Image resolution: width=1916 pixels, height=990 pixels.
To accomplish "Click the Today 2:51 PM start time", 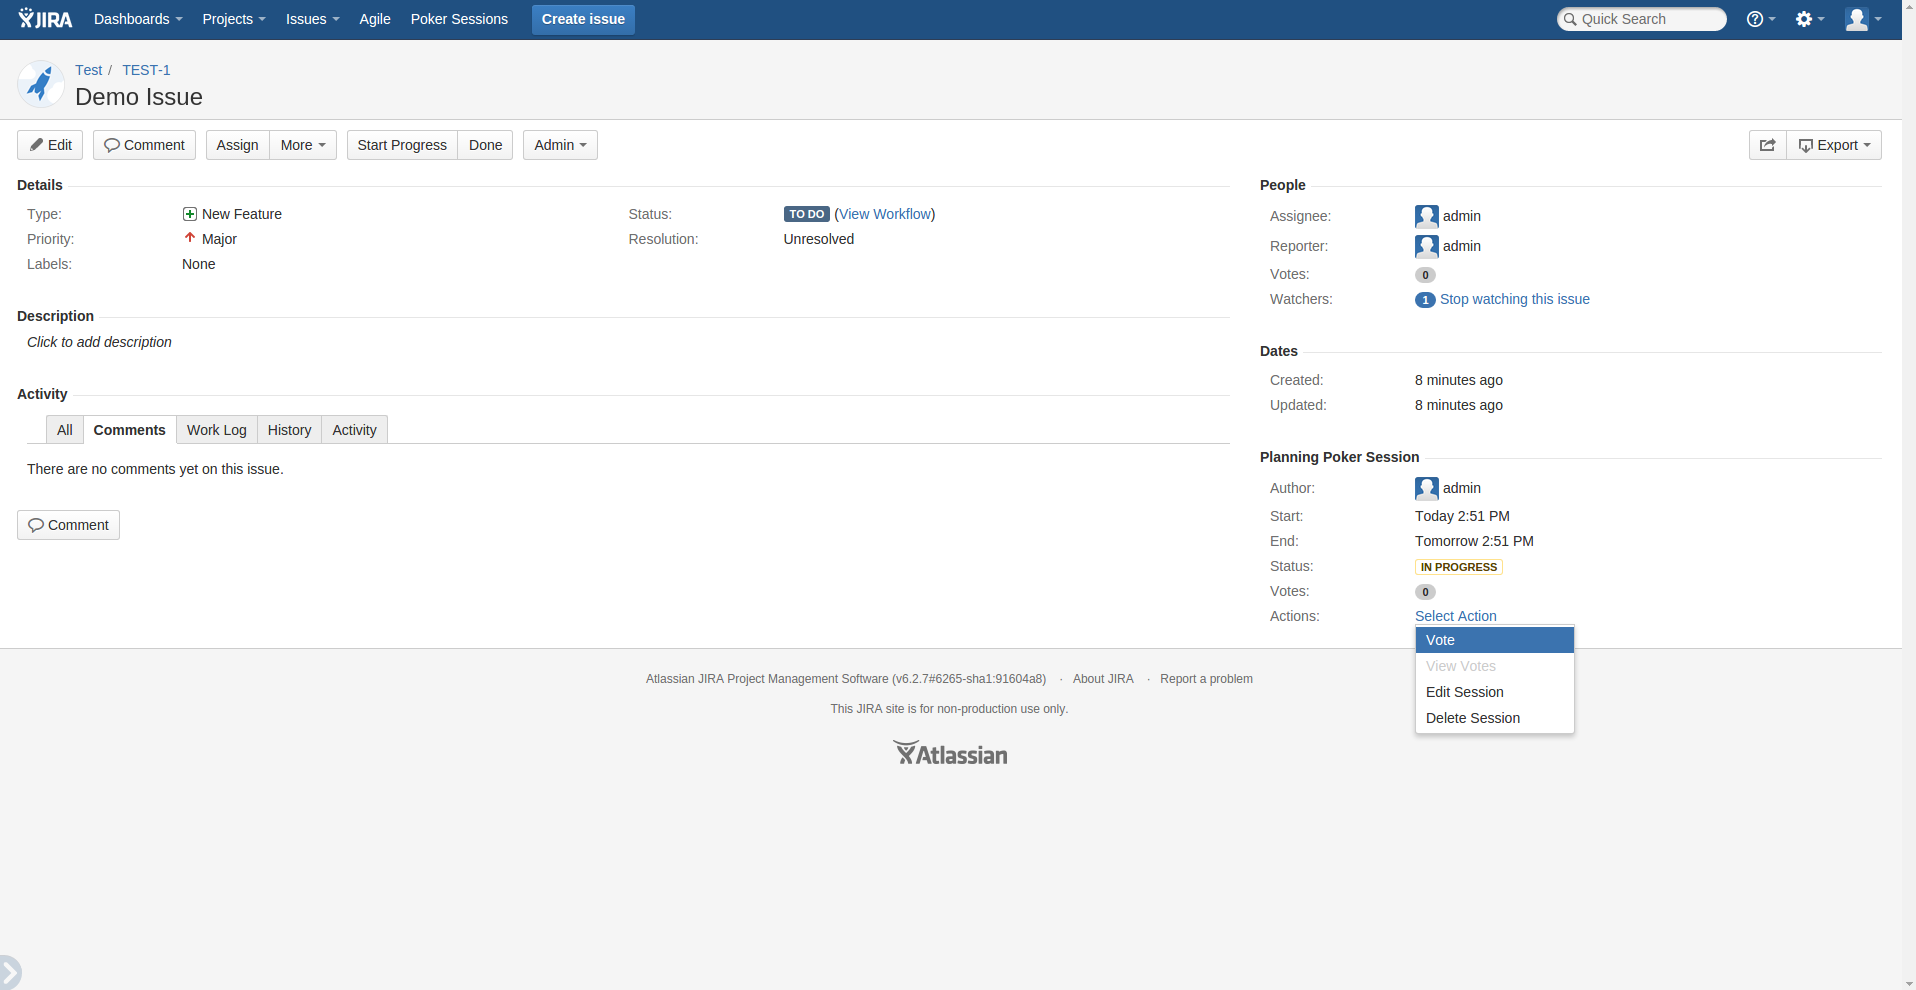I will pos(1462,516).
